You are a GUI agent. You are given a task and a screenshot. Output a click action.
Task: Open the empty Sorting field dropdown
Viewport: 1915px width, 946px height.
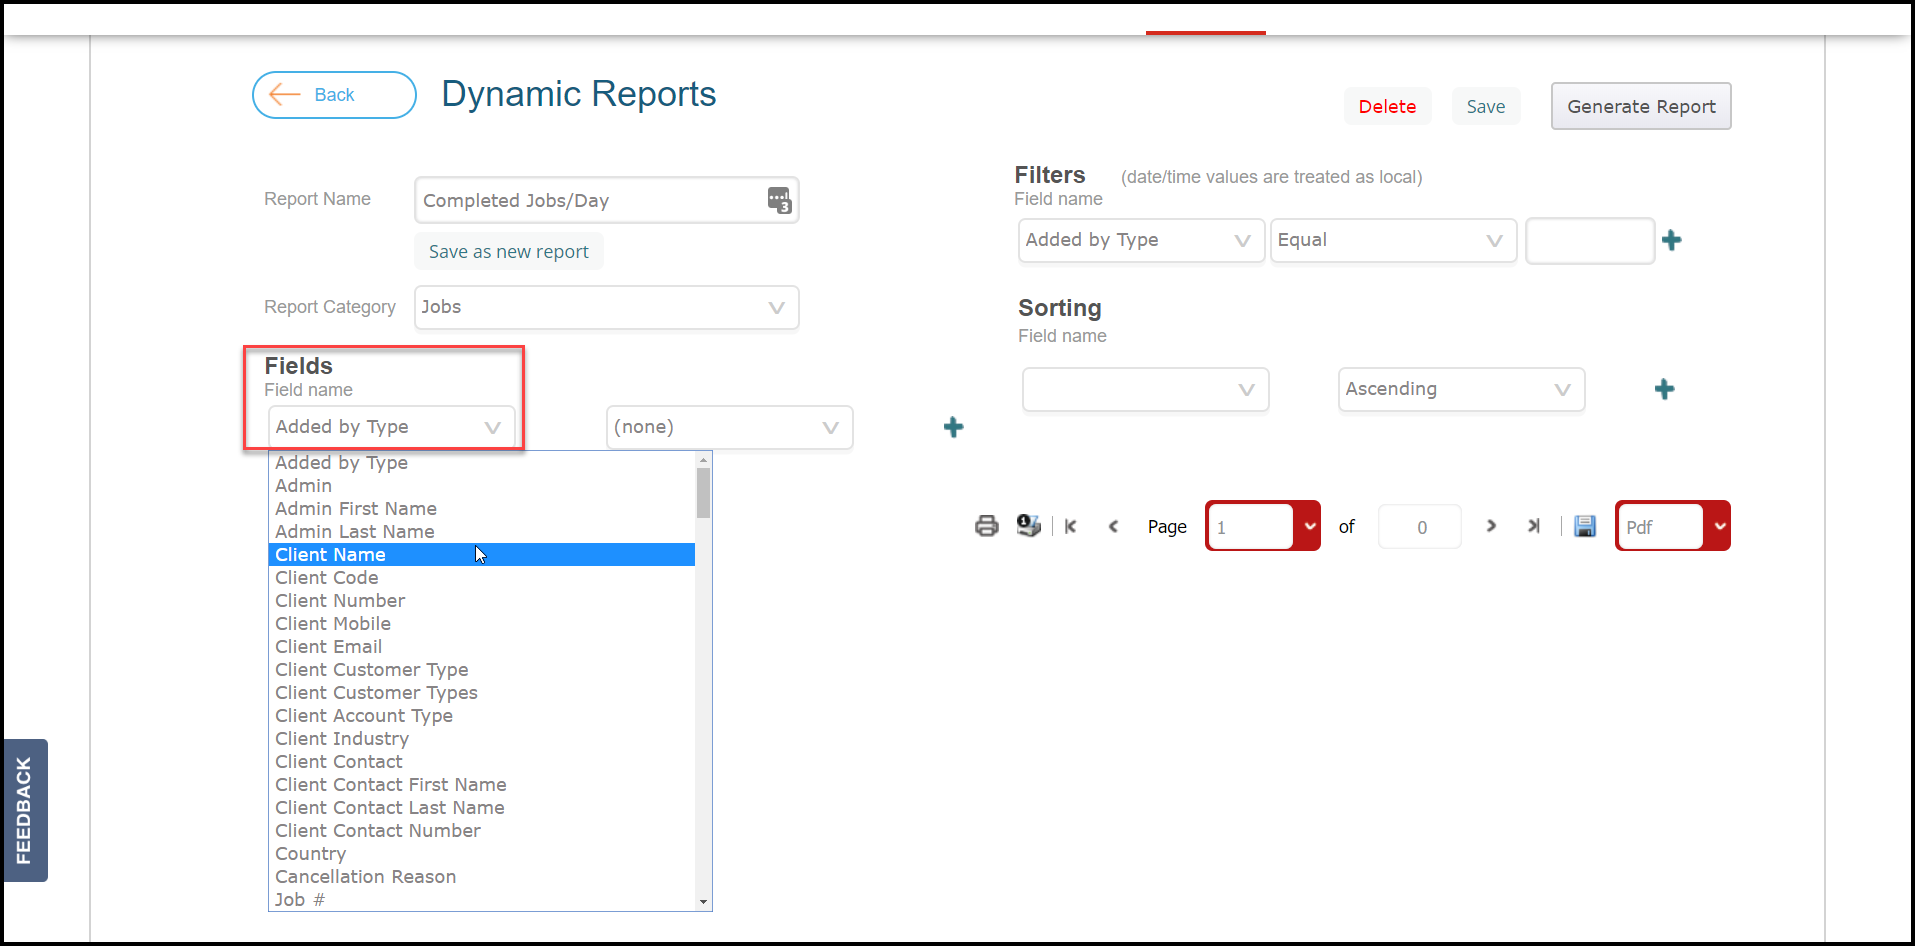1146,389
